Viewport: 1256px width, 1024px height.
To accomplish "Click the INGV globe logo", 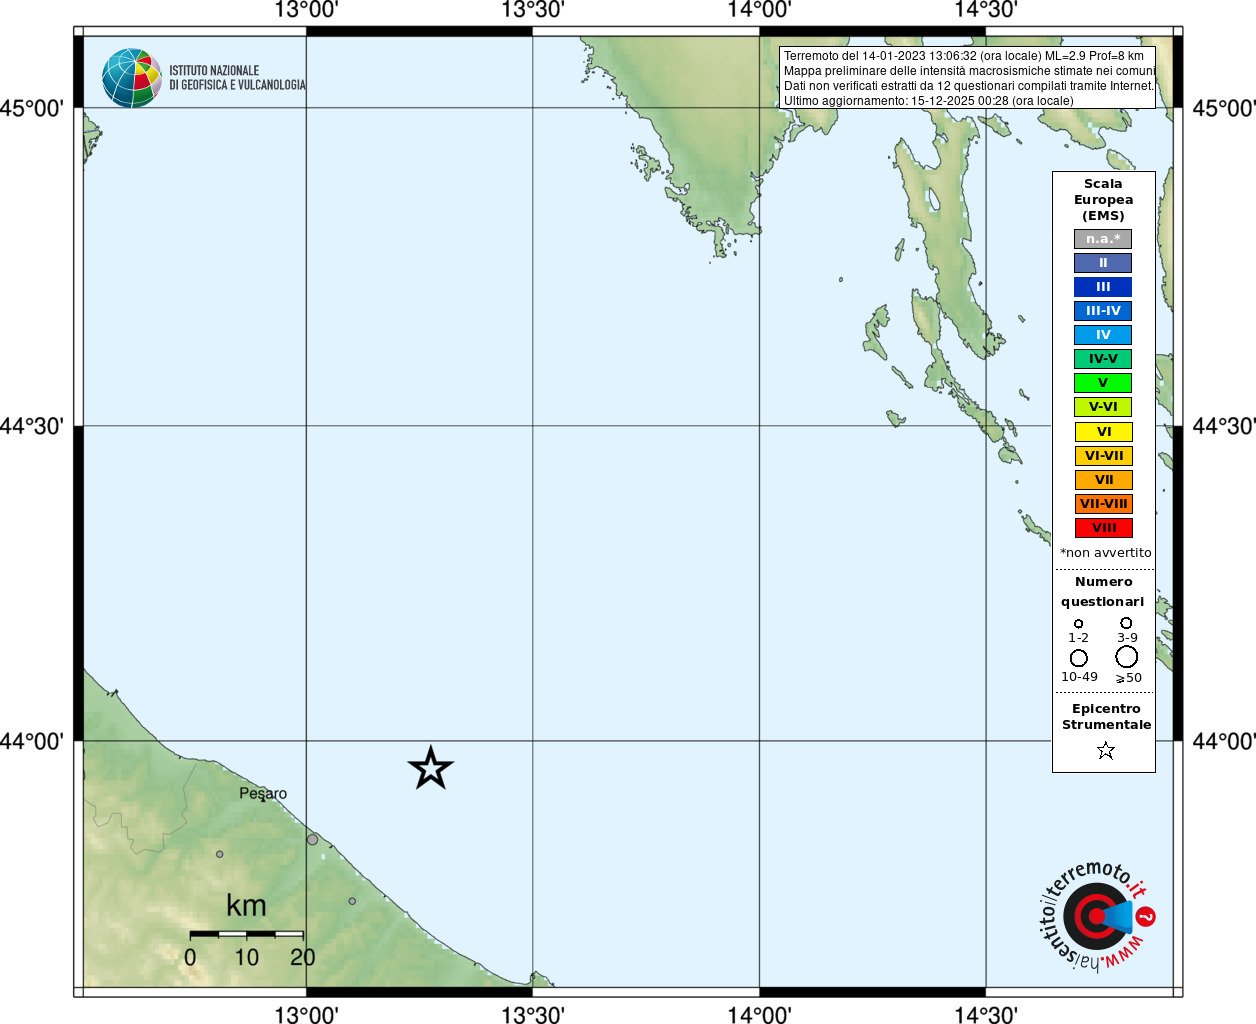I will 131,78.
